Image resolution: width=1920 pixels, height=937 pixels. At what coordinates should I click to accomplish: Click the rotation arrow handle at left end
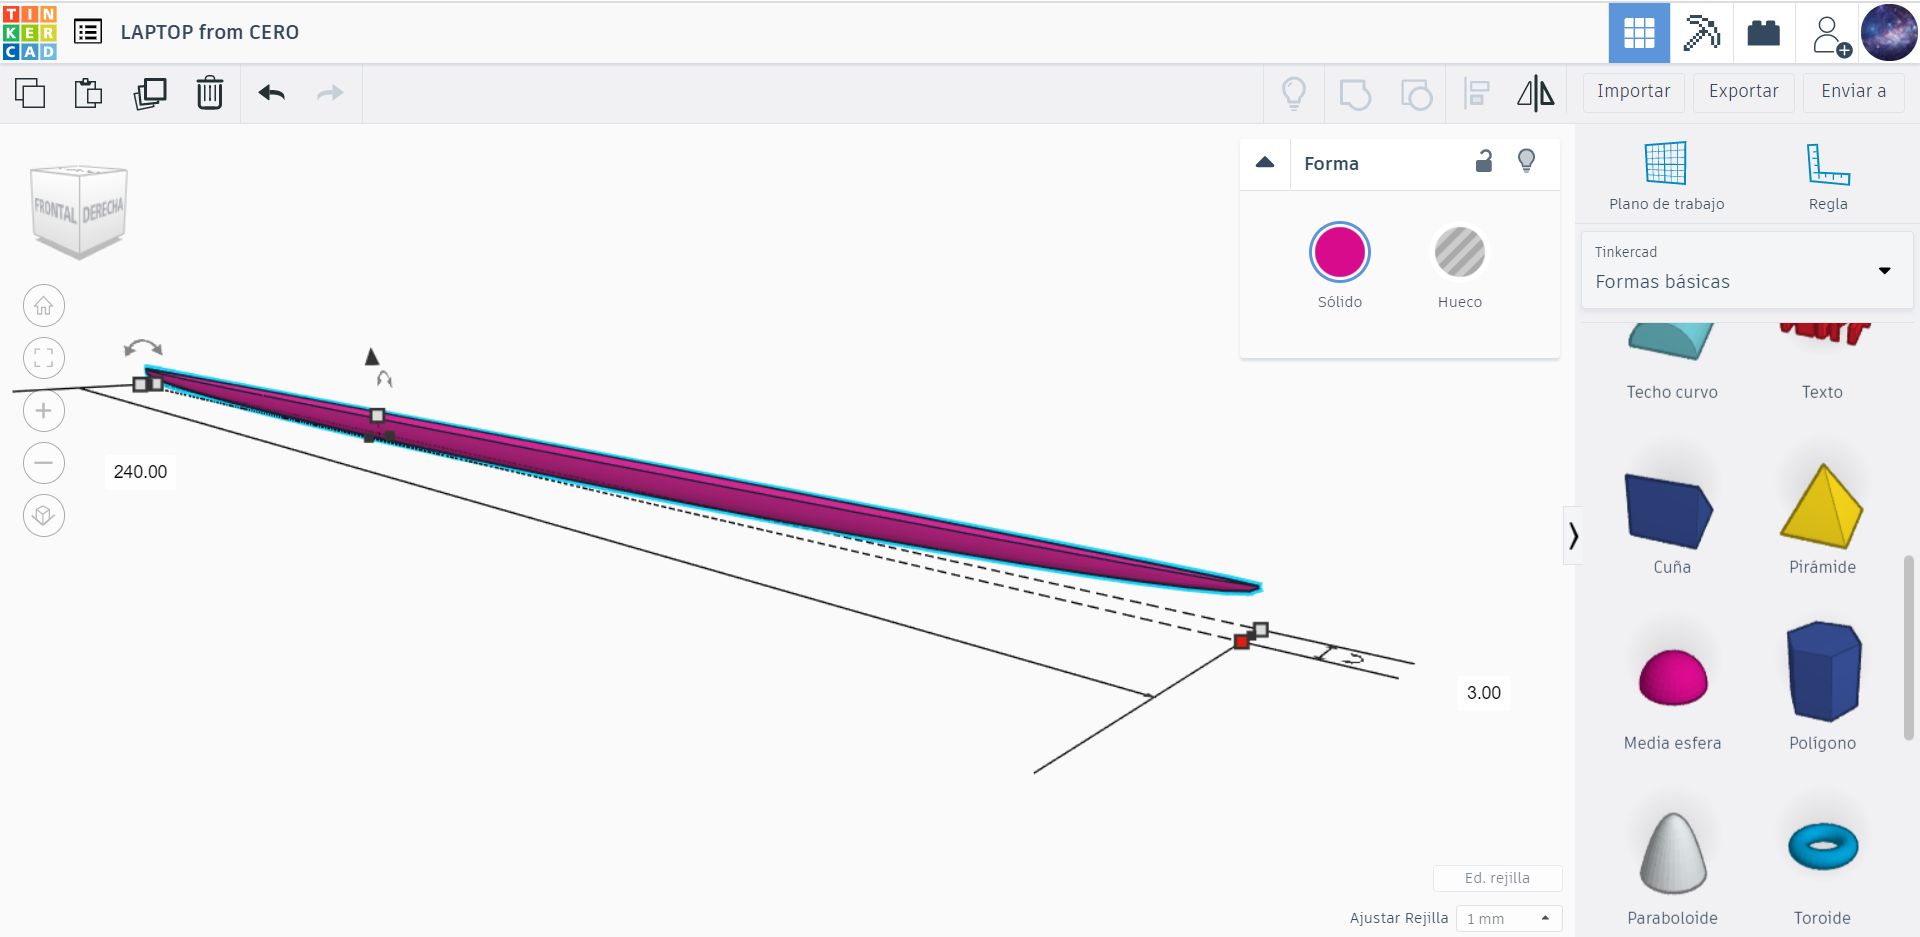tap(143, 348)
